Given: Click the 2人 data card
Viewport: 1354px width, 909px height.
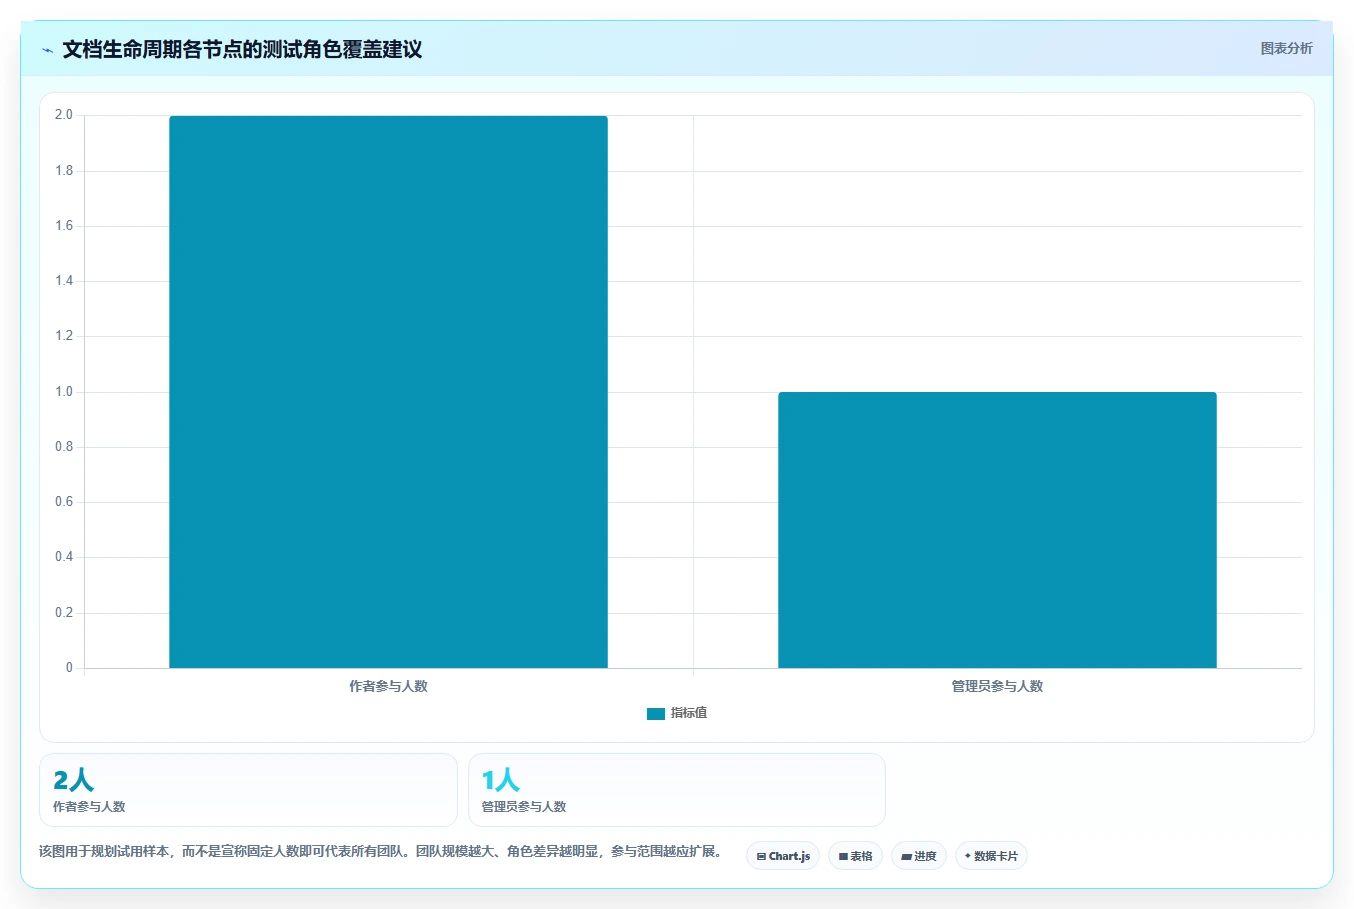Looking at the screenshot, I should tap(248, 790).
